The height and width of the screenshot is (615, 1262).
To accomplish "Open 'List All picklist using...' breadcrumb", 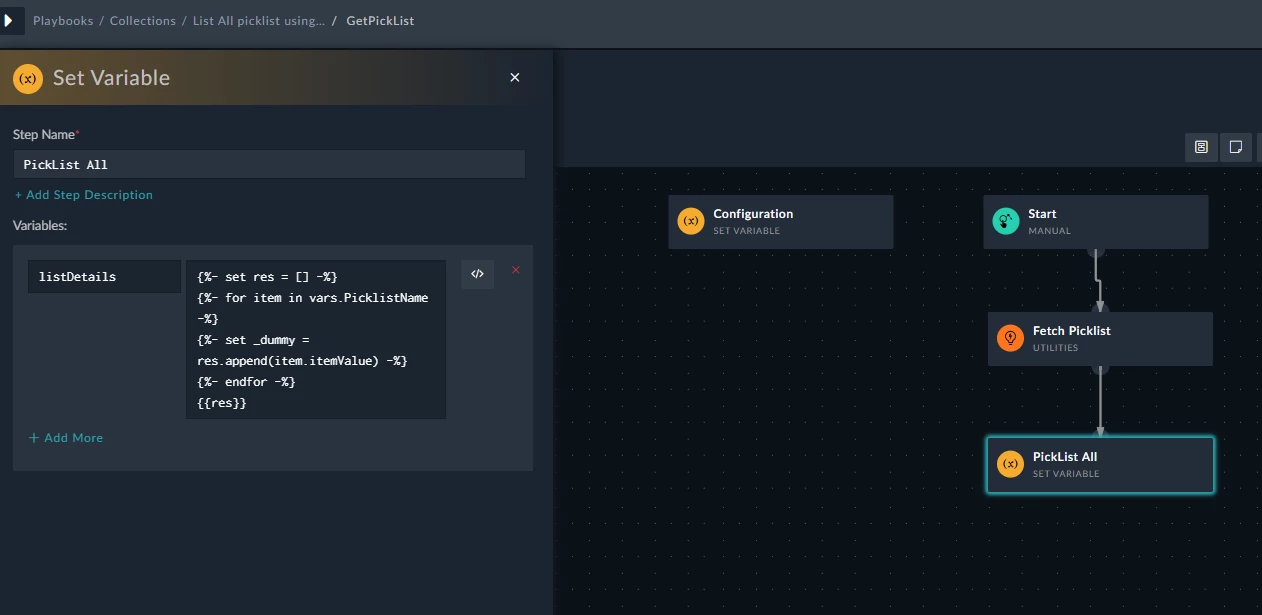I will tap(258, 21).
